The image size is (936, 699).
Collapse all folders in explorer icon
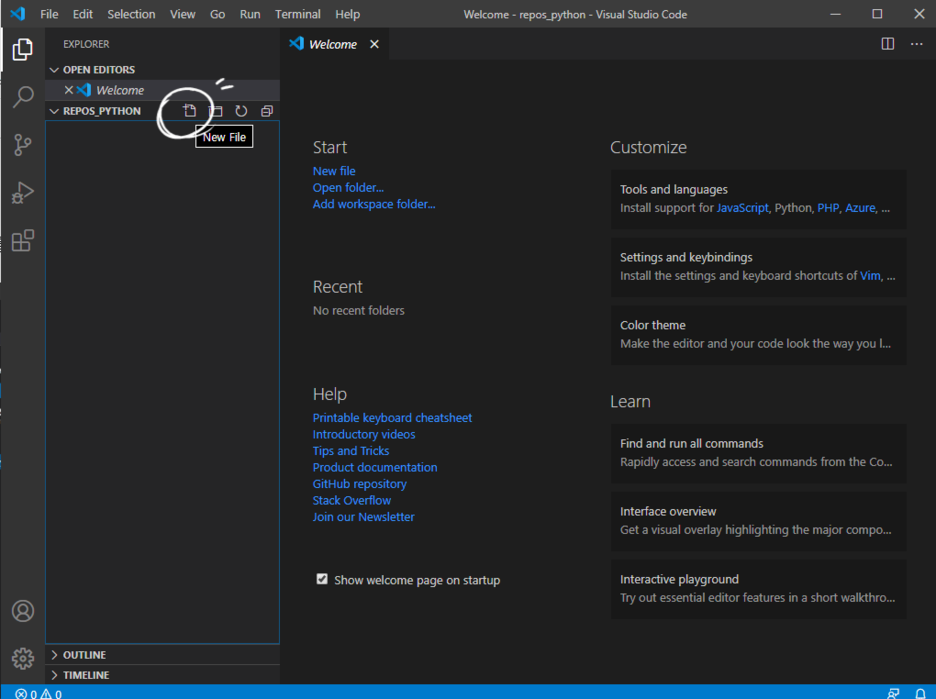pos(267,110)
